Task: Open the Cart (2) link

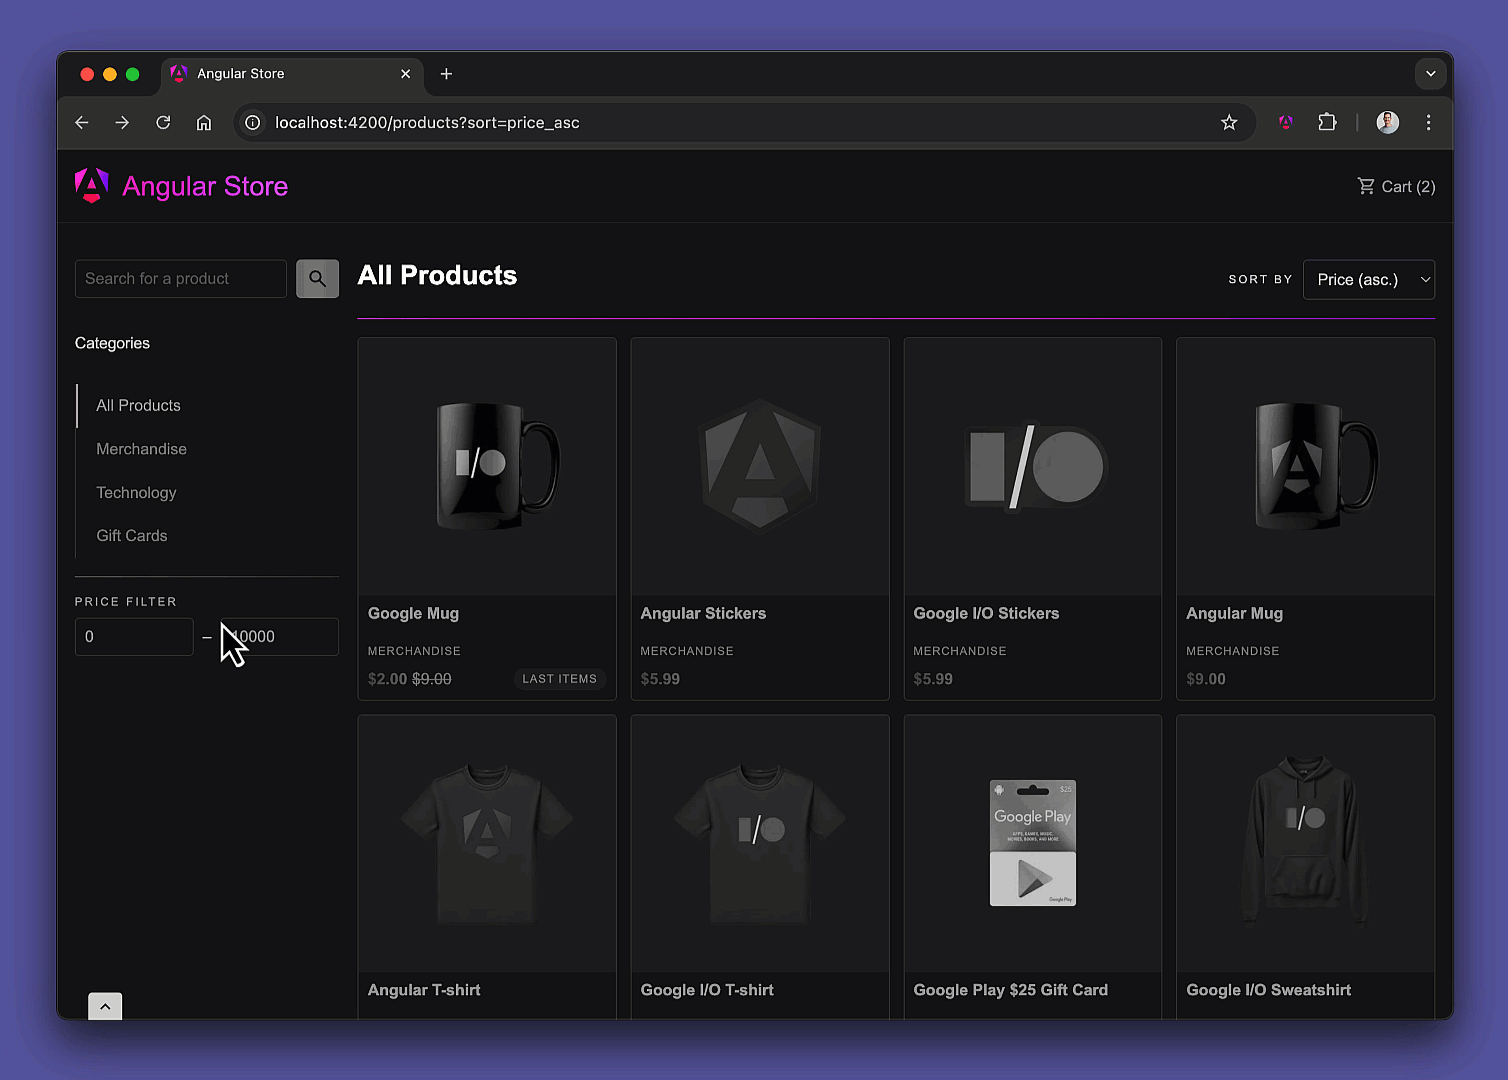Action: [x=1396, y=186]
